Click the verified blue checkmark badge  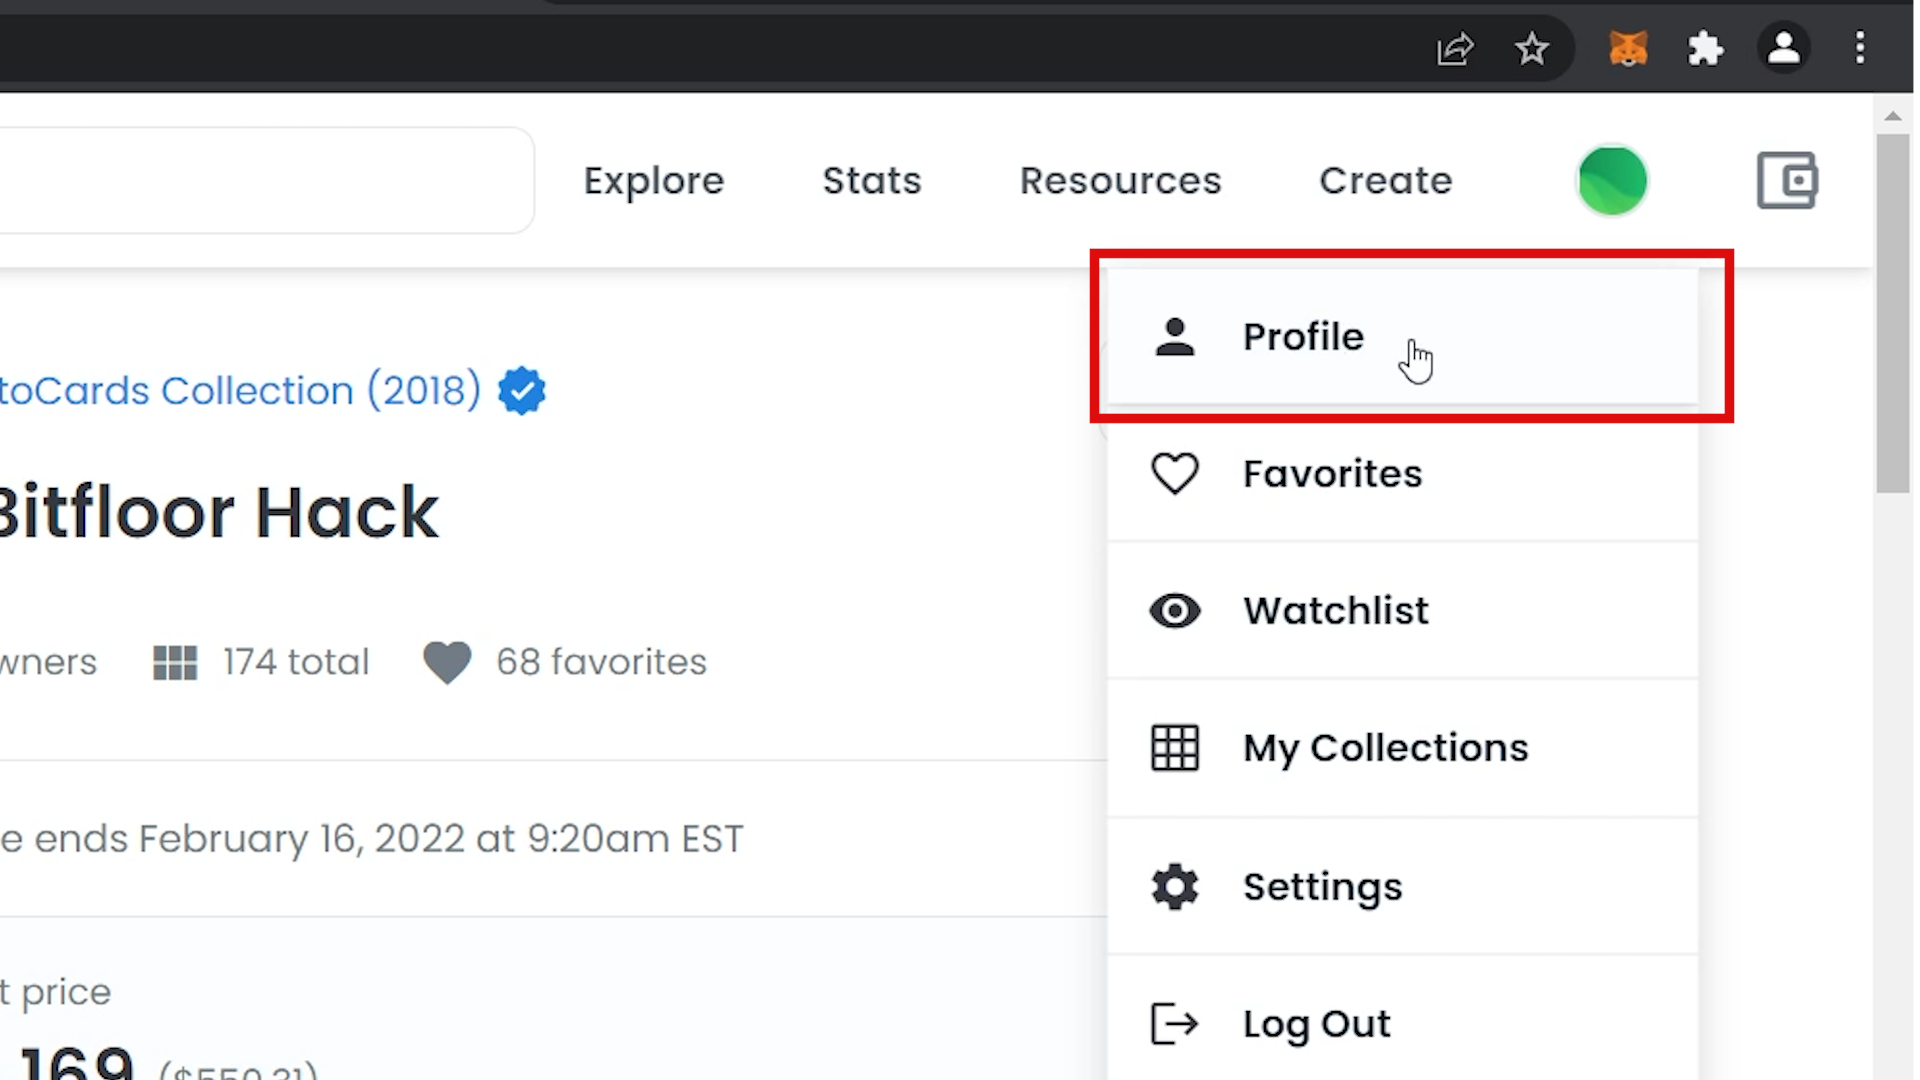click(x=521, y=390)
